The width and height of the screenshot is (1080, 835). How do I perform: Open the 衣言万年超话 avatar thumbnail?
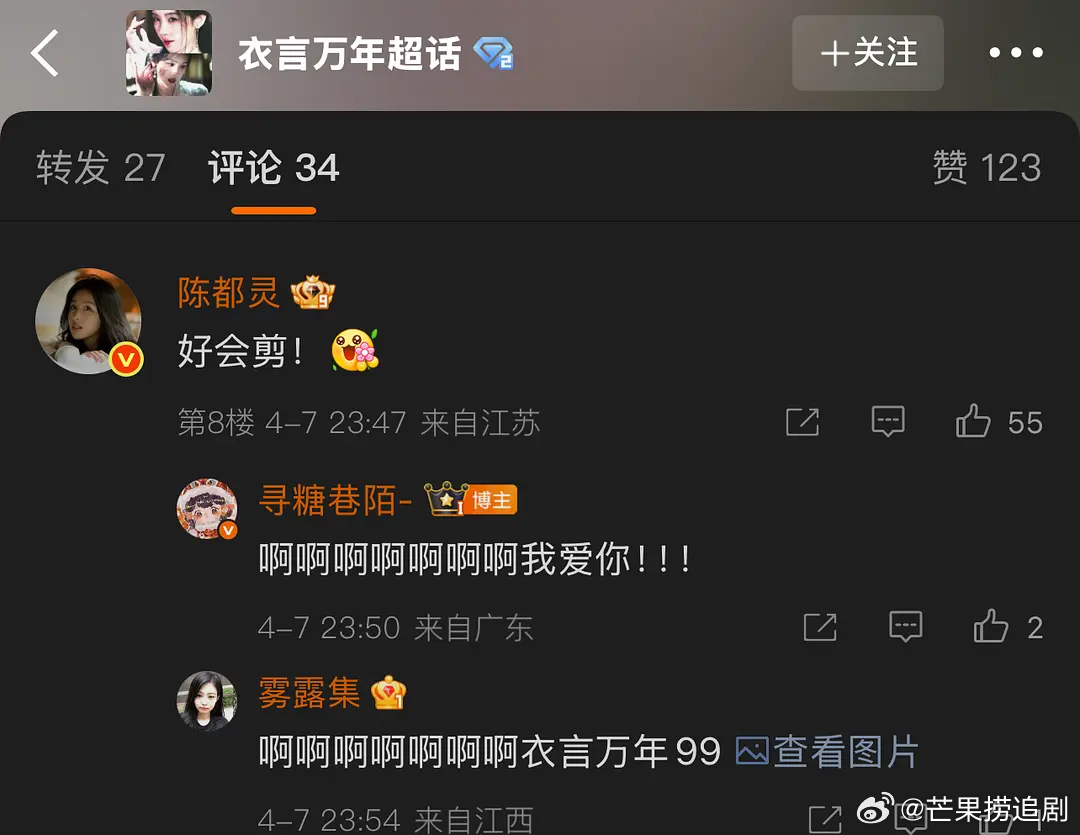(169, 53)
